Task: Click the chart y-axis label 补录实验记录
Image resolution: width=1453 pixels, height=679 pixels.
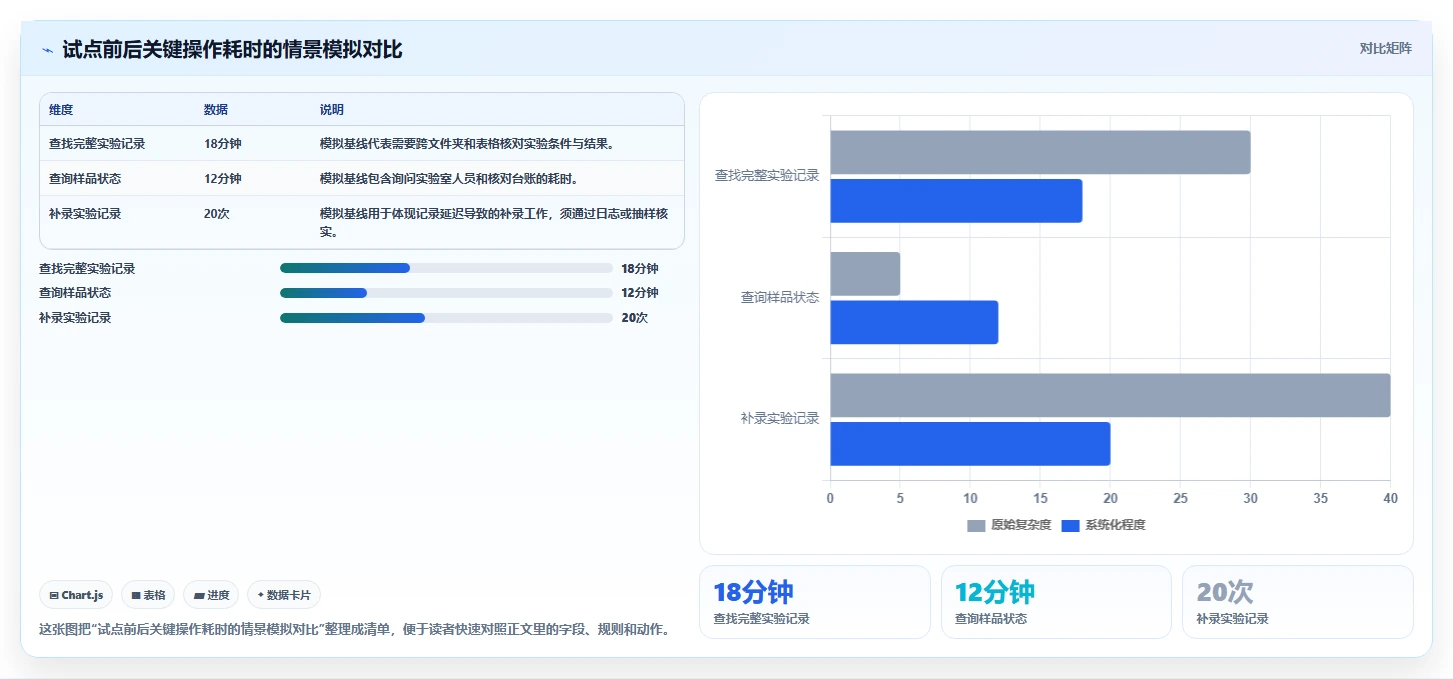Action: [780, 418]
